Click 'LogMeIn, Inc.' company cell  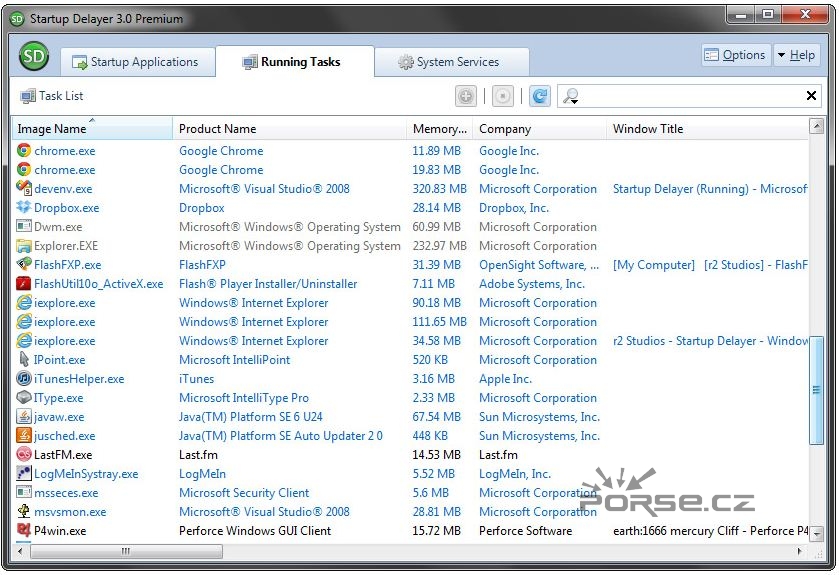point(515,474)
